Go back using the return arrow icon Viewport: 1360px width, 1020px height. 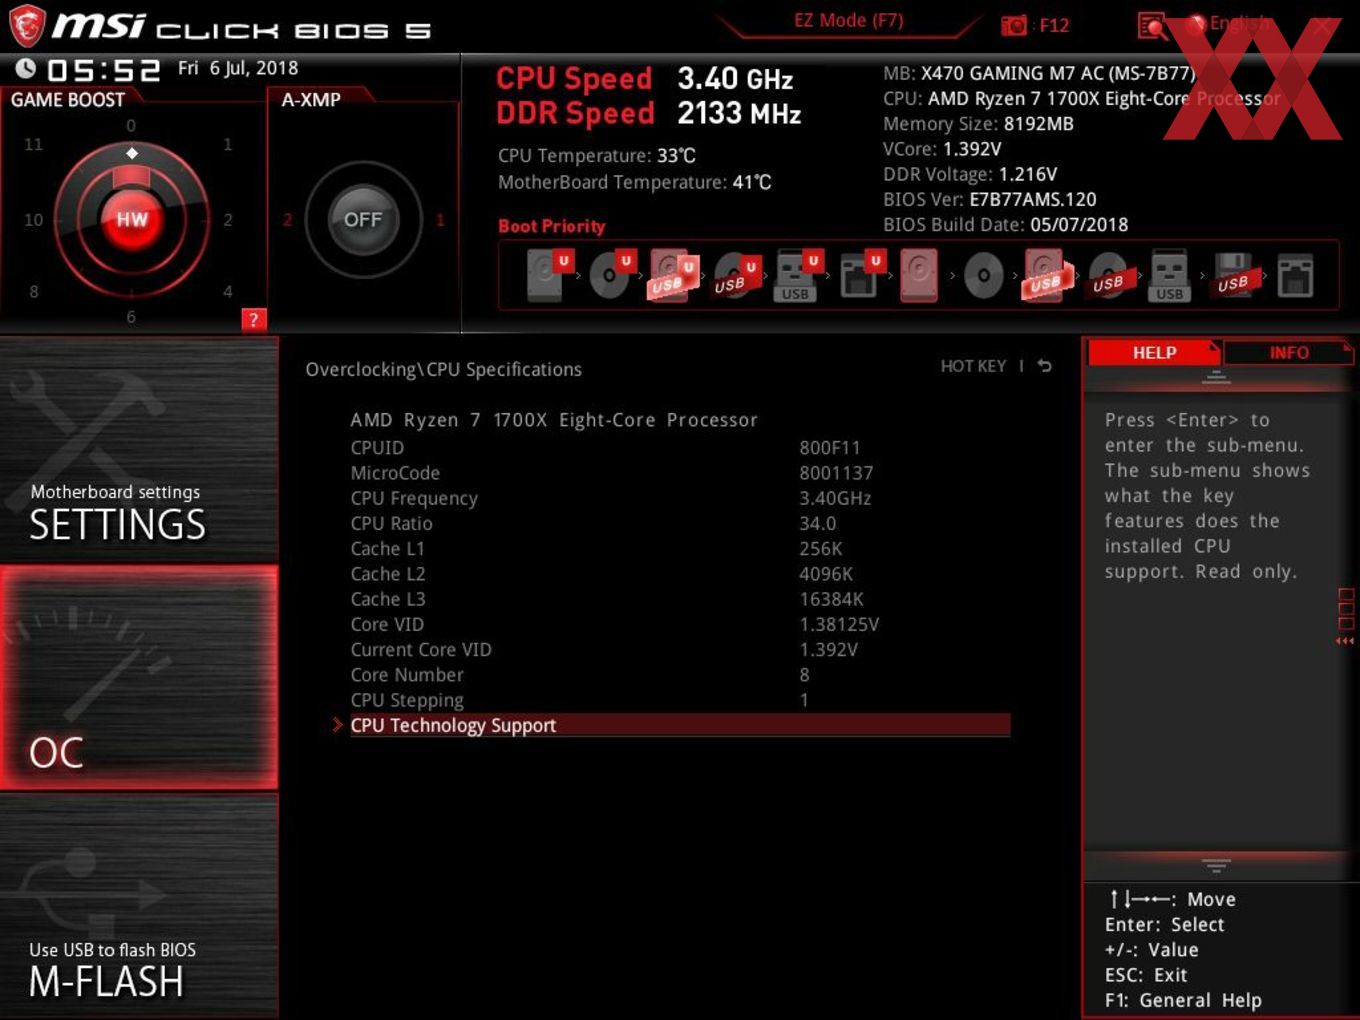tap(1044, 366)
